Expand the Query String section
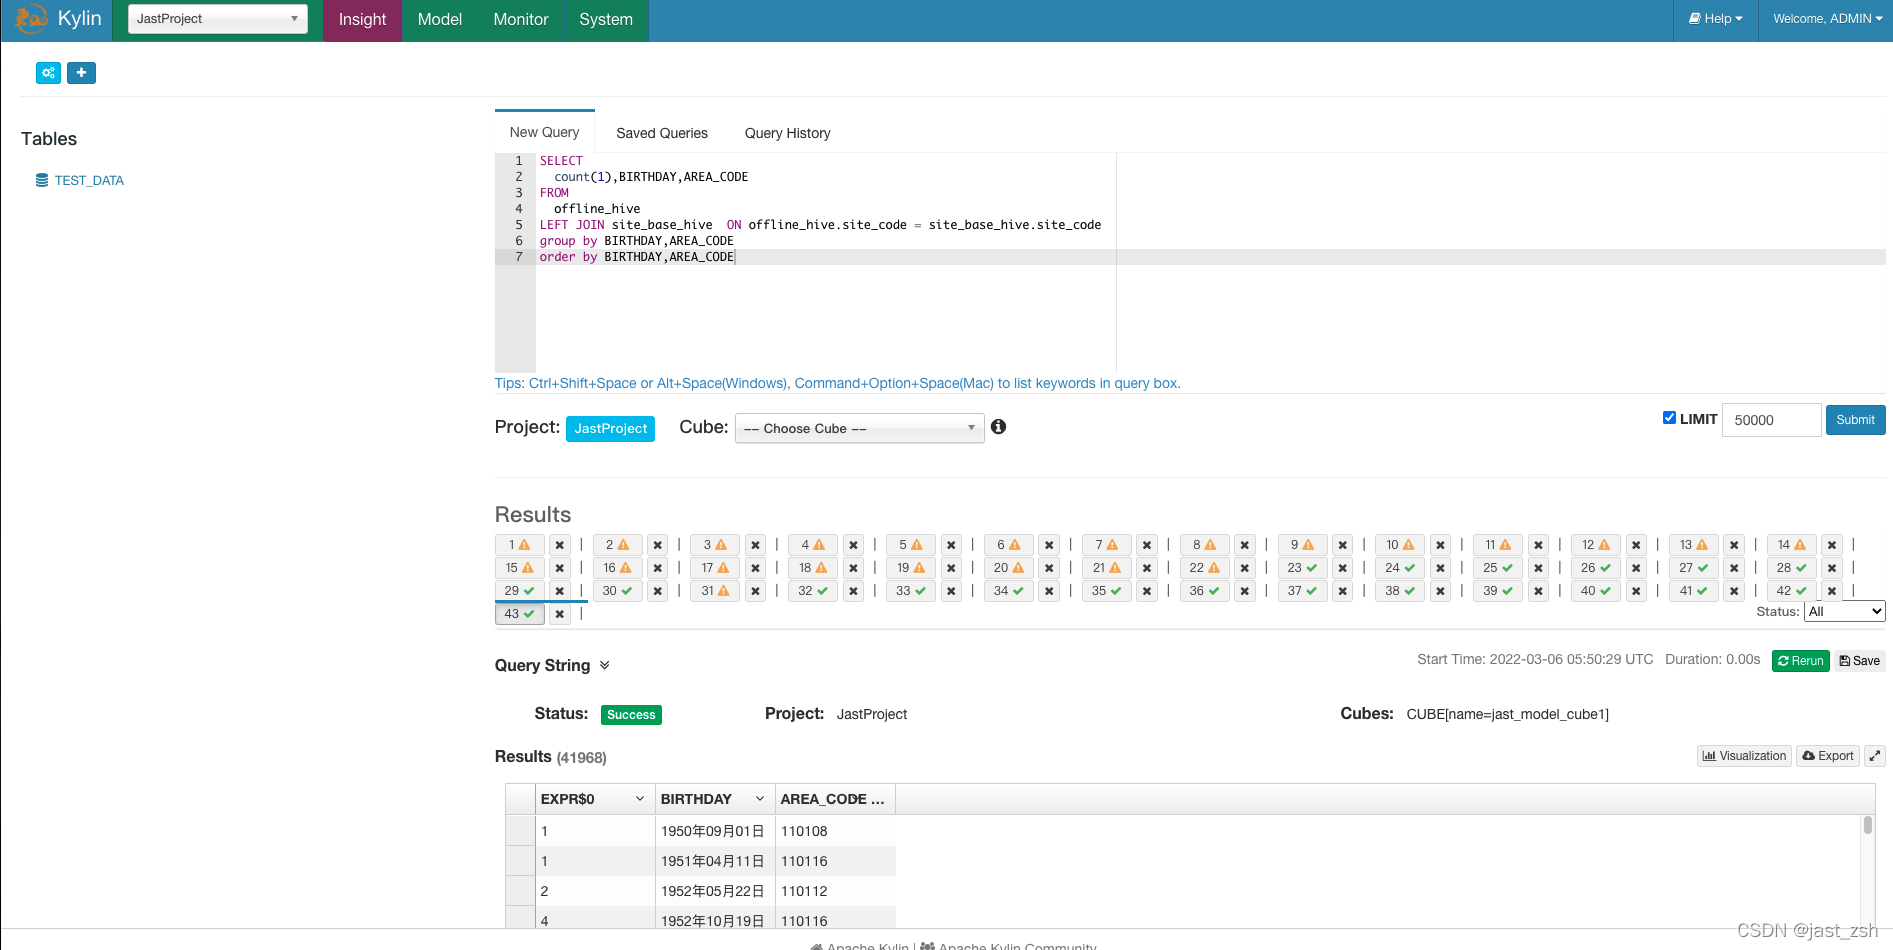 pos(604,665)
